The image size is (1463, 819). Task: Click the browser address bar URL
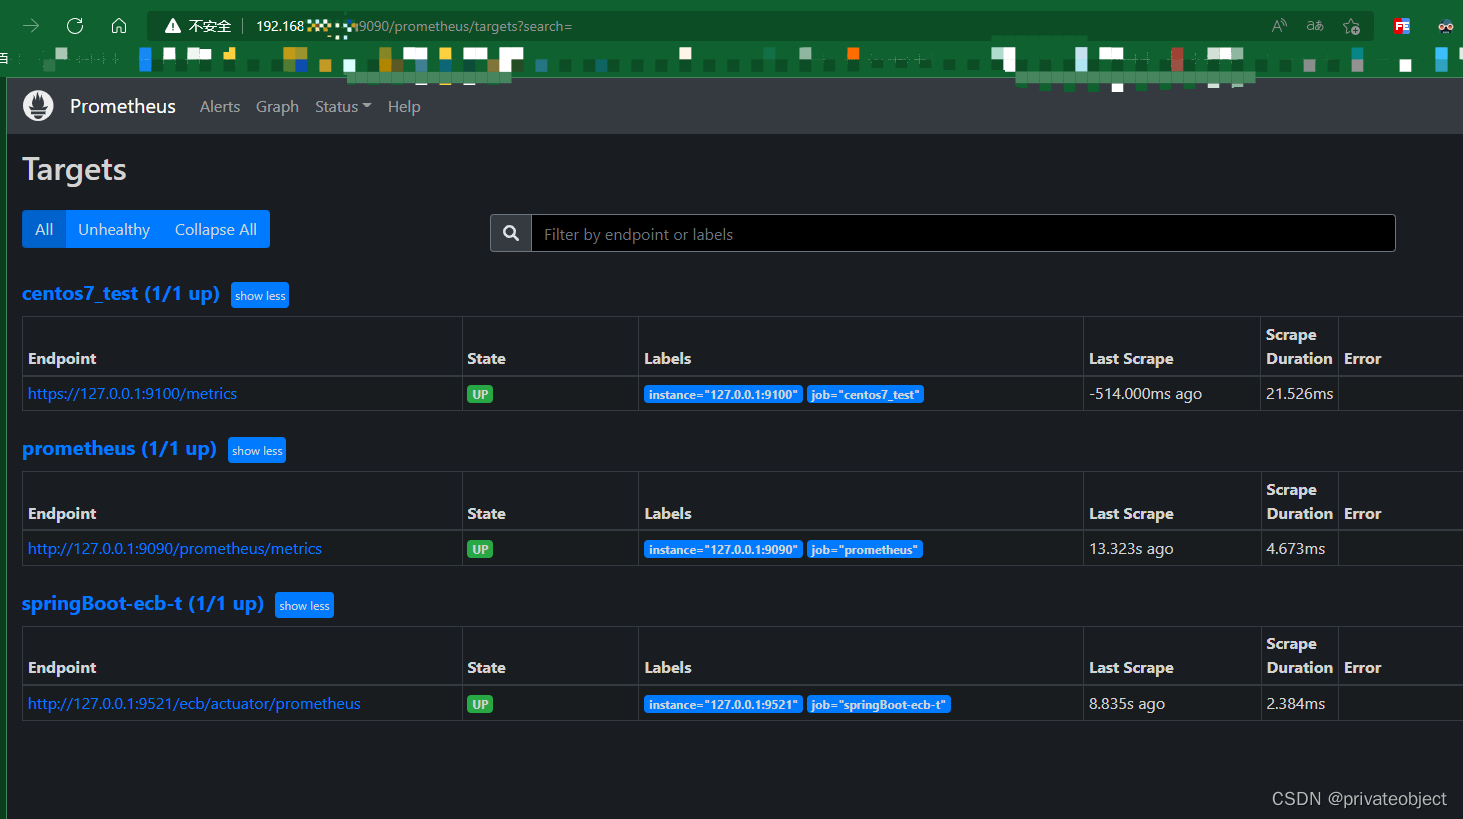coord(414,26)
